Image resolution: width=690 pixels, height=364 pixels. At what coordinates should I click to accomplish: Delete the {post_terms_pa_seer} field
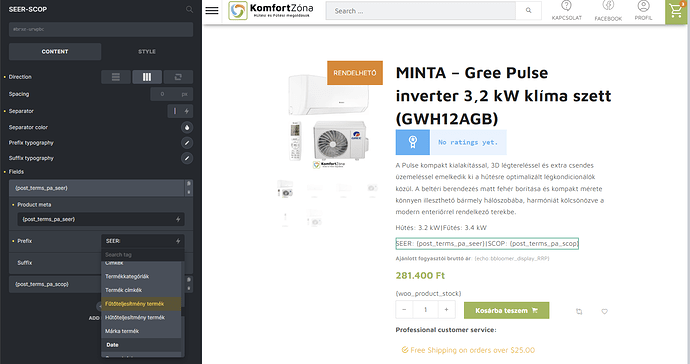point(189,192)
